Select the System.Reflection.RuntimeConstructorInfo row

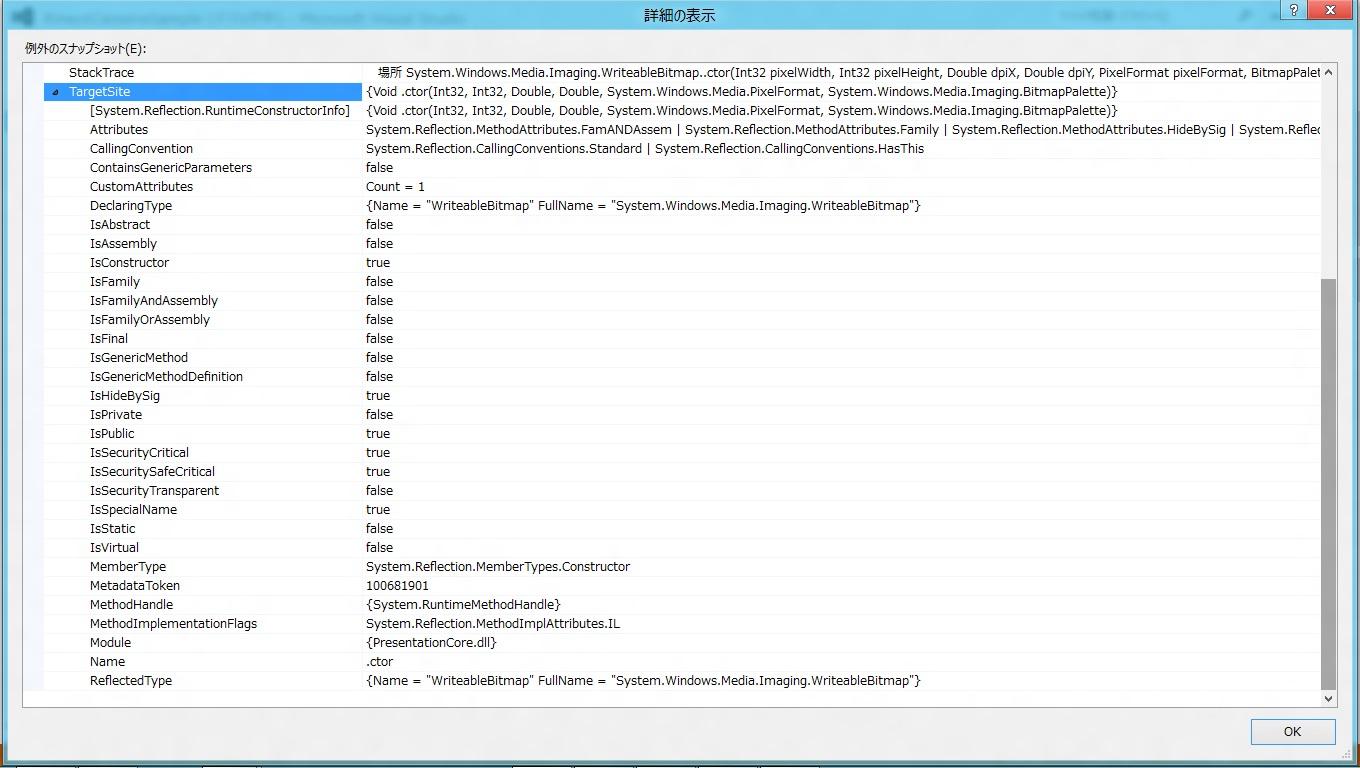click(683, 111)
